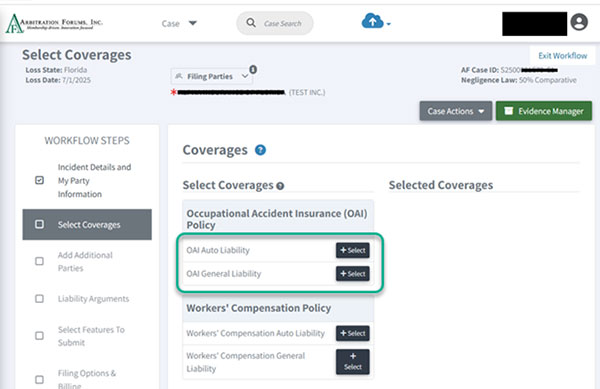Click the Loss State Florida text
The height and width of the screenshot is (389, 600).
coord(56,70)
